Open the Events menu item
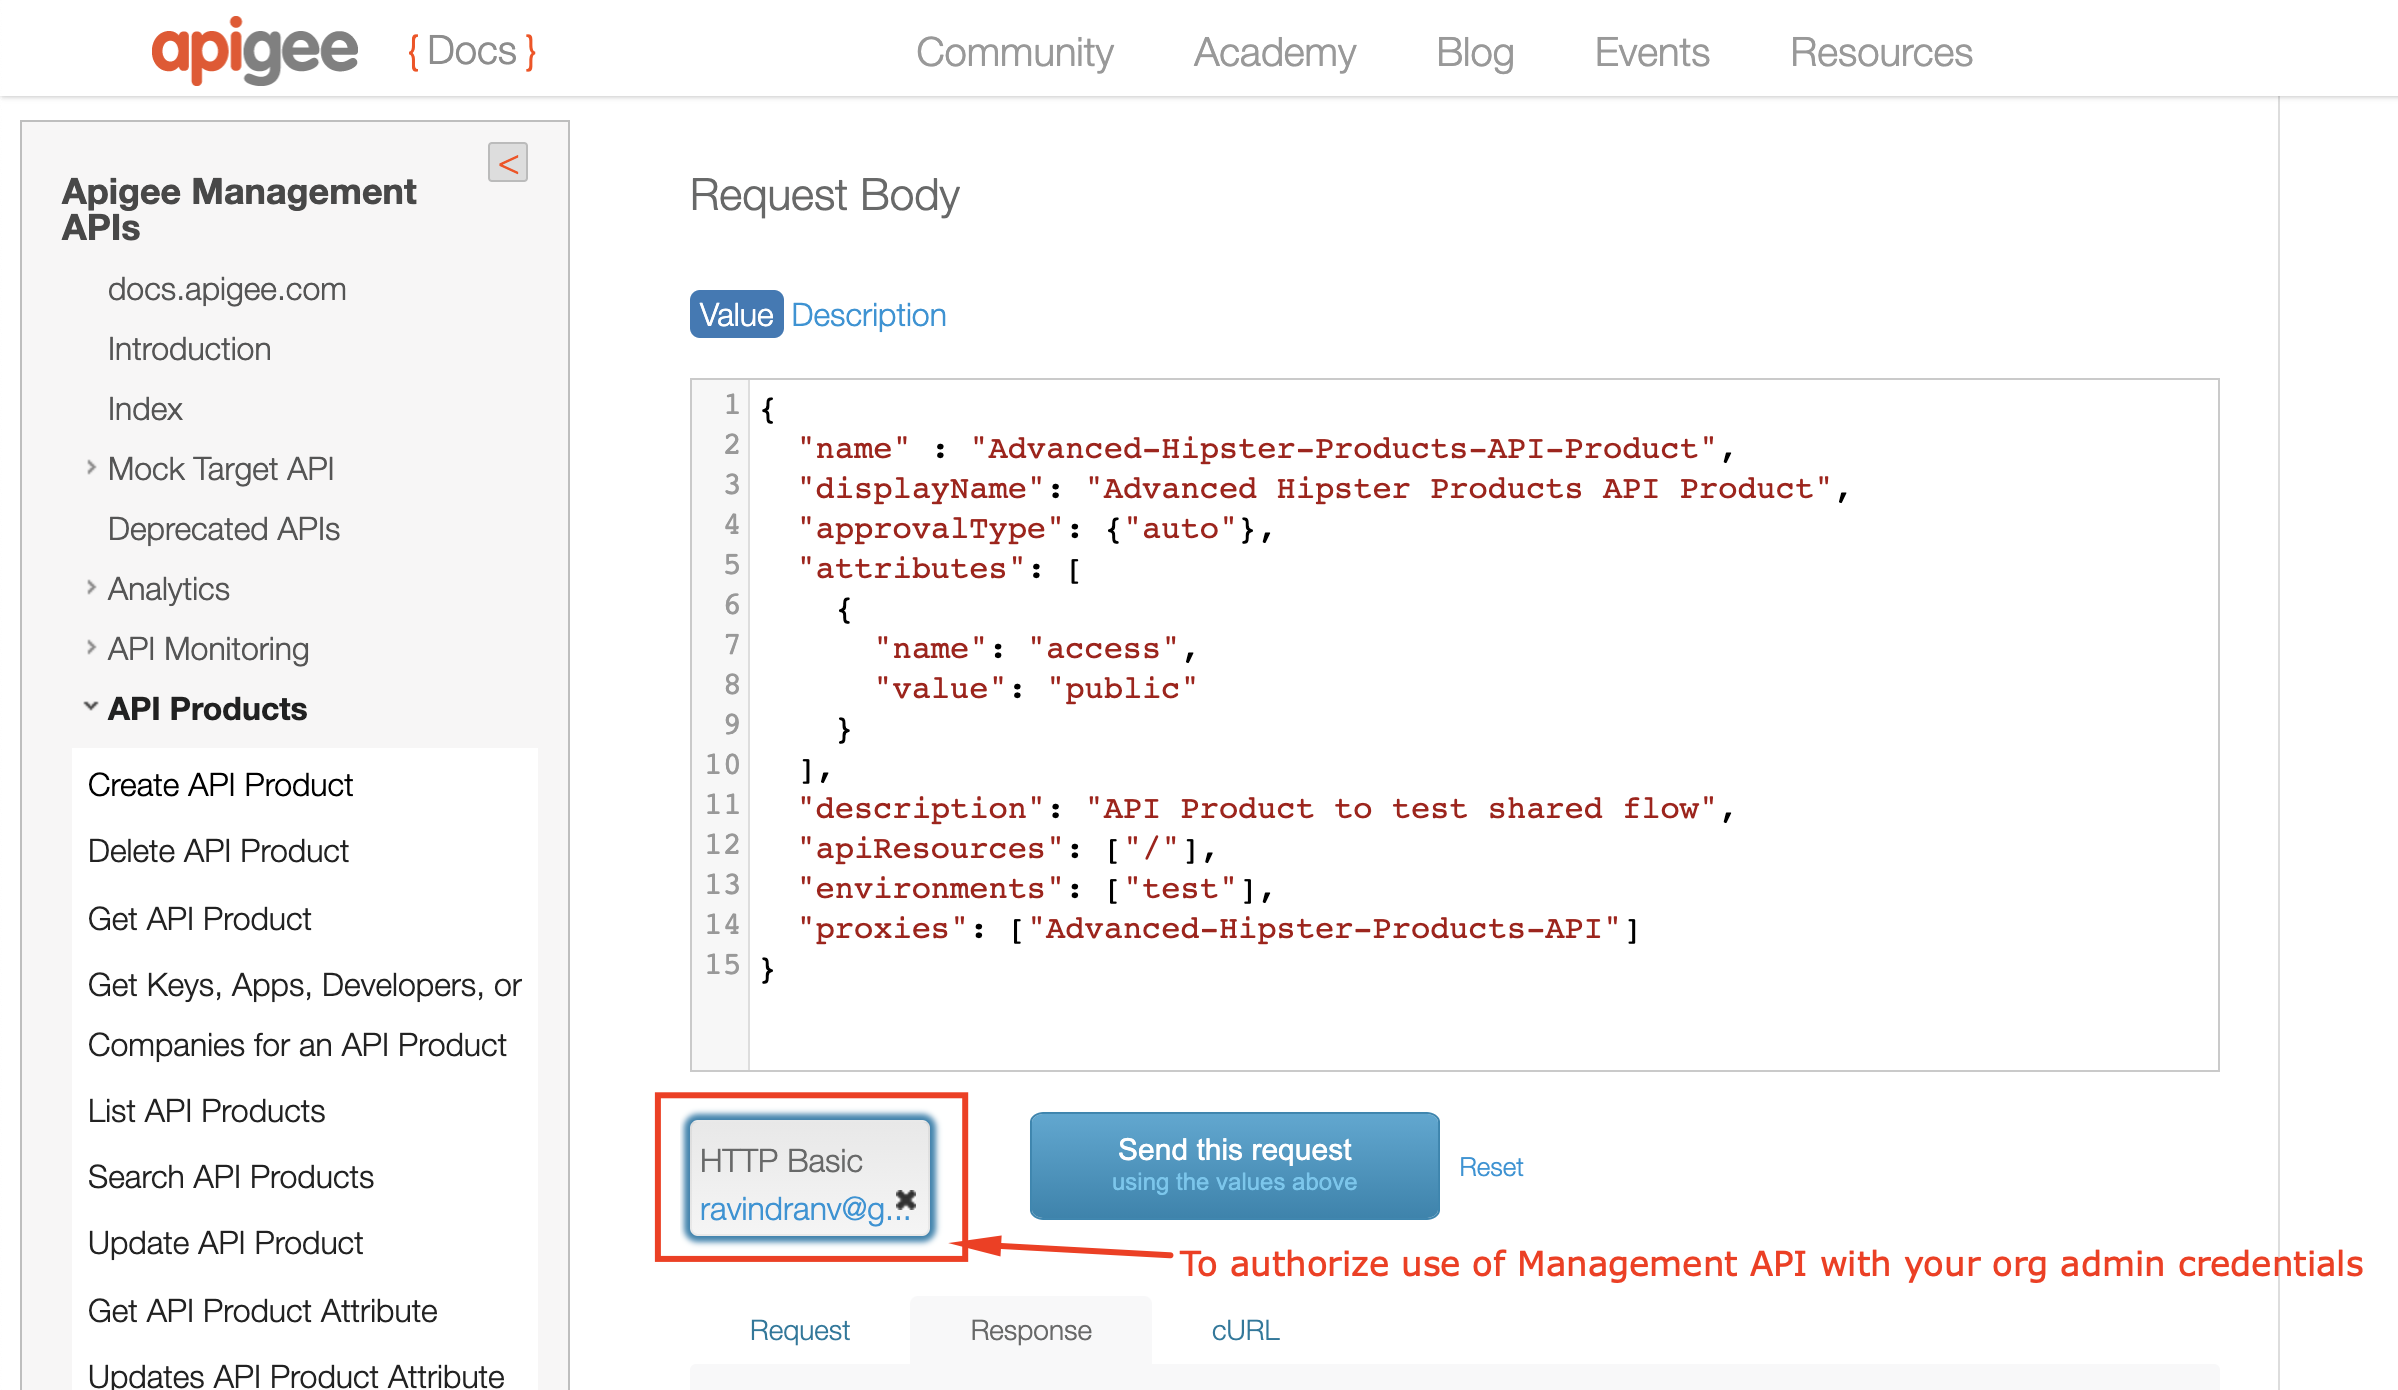 (x=1652, y=52)
